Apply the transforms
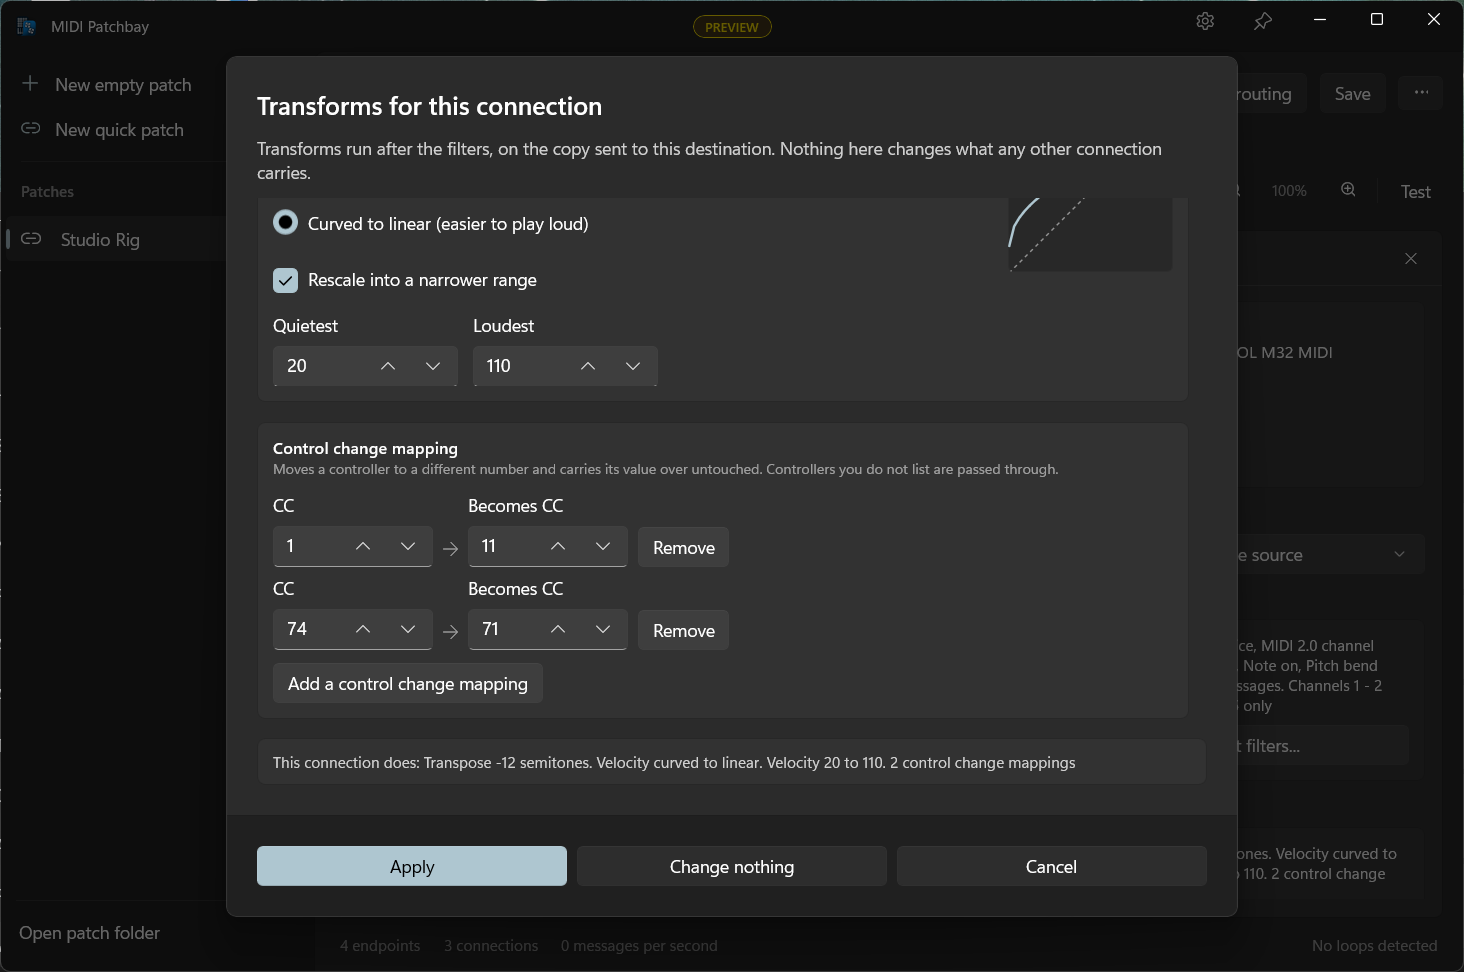 (x=412, y=866)
